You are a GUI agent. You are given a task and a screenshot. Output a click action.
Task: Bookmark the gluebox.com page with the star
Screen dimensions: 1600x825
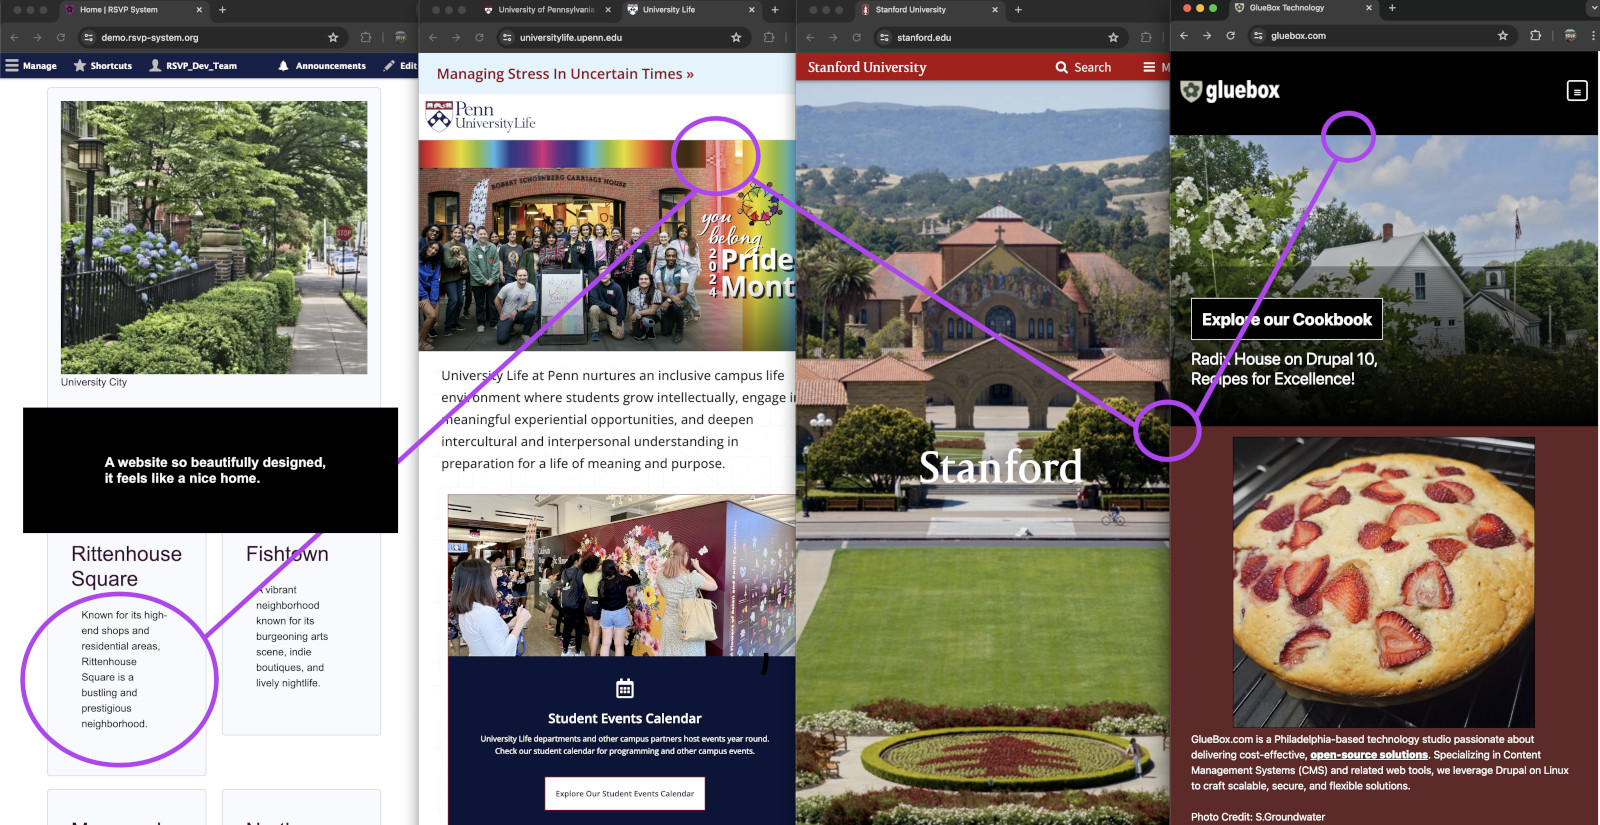[1502, 36]
